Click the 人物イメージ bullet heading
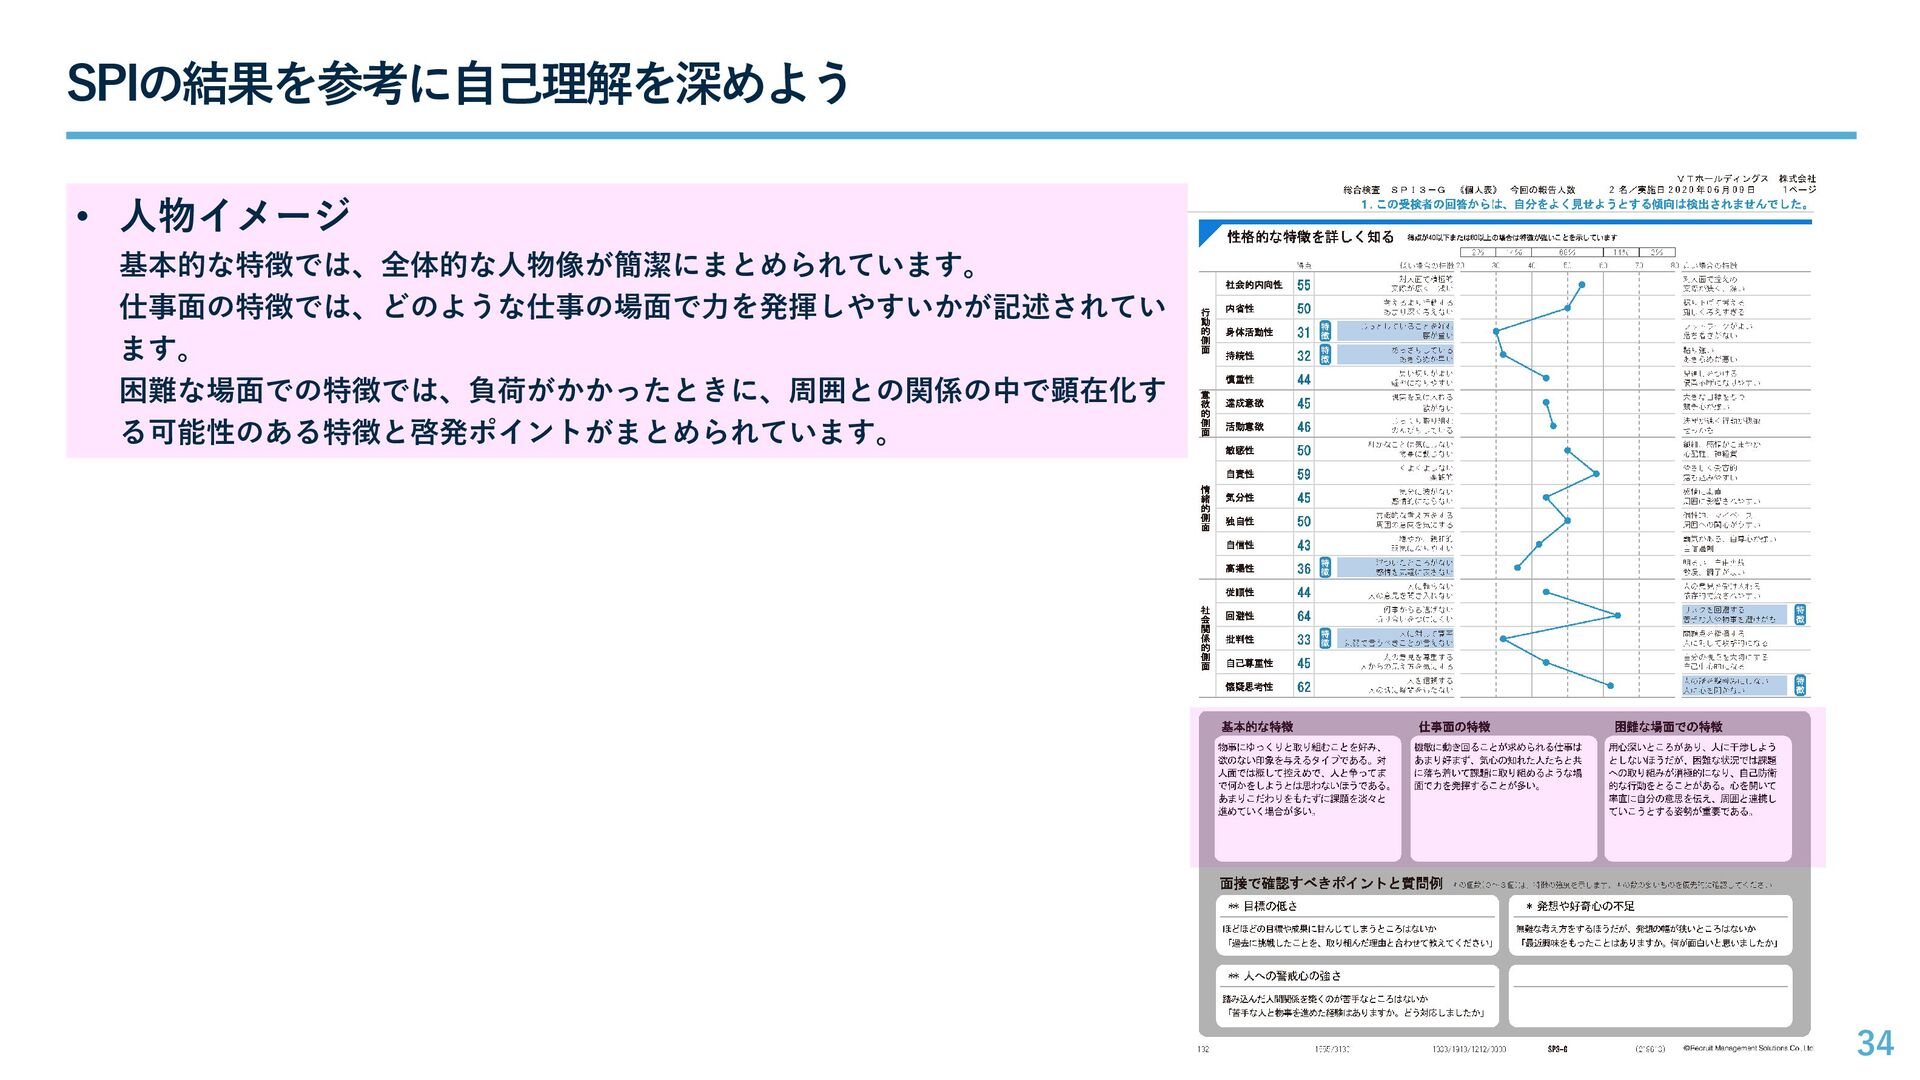This screenshot has height=1080, width=1920. click(235, 215)
